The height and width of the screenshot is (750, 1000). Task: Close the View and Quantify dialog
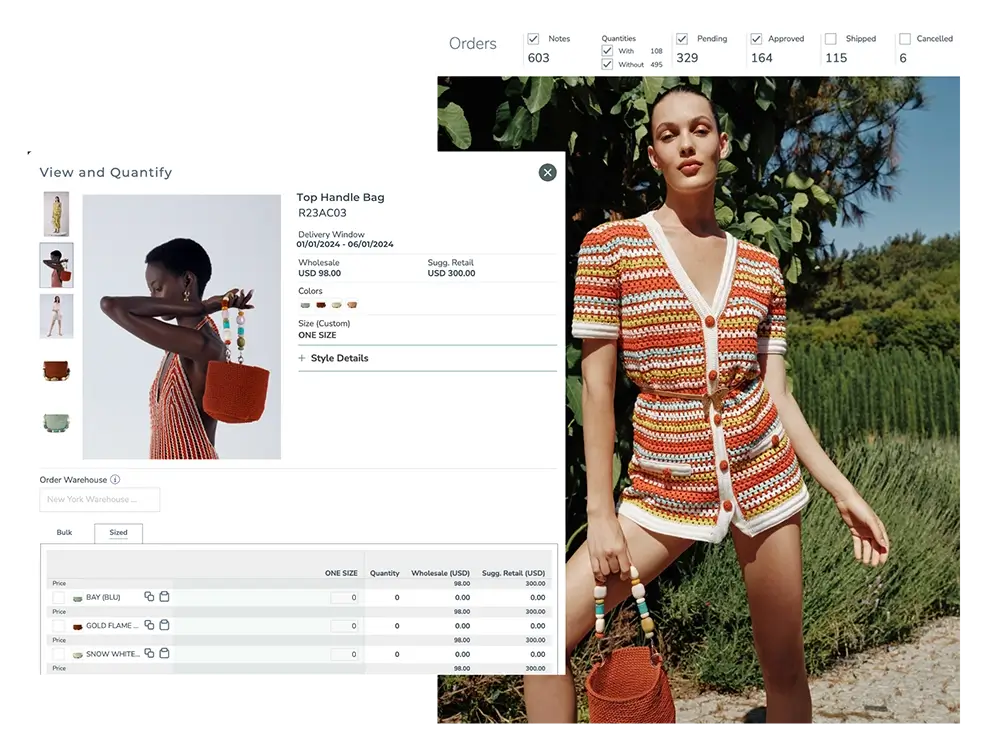coord(547,172)
